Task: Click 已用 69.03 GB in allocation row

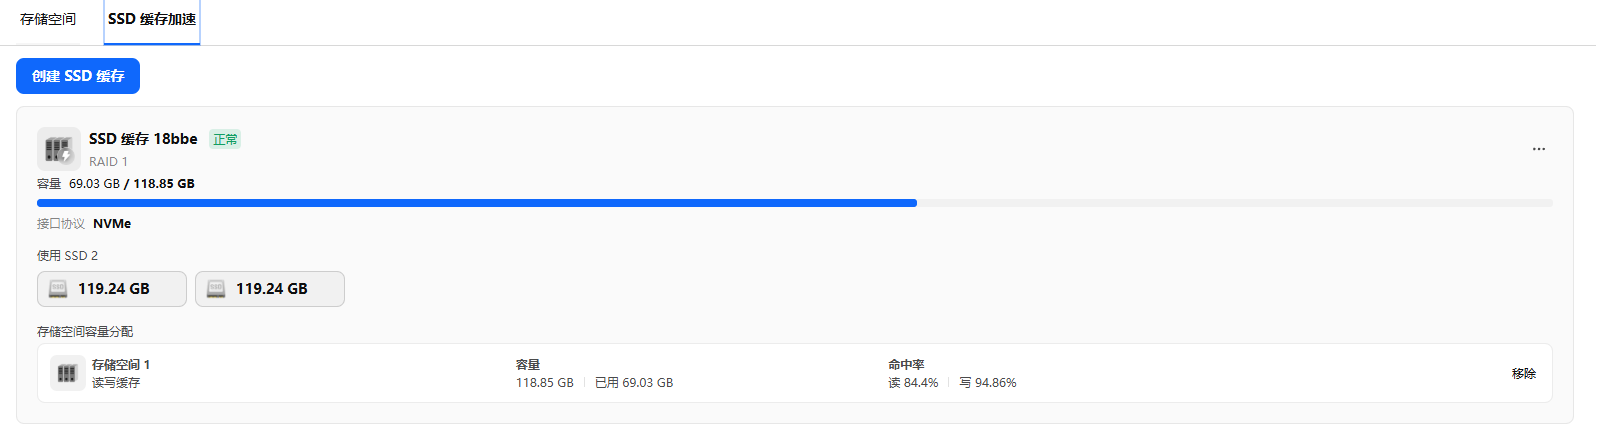Action: coord(634,383)
